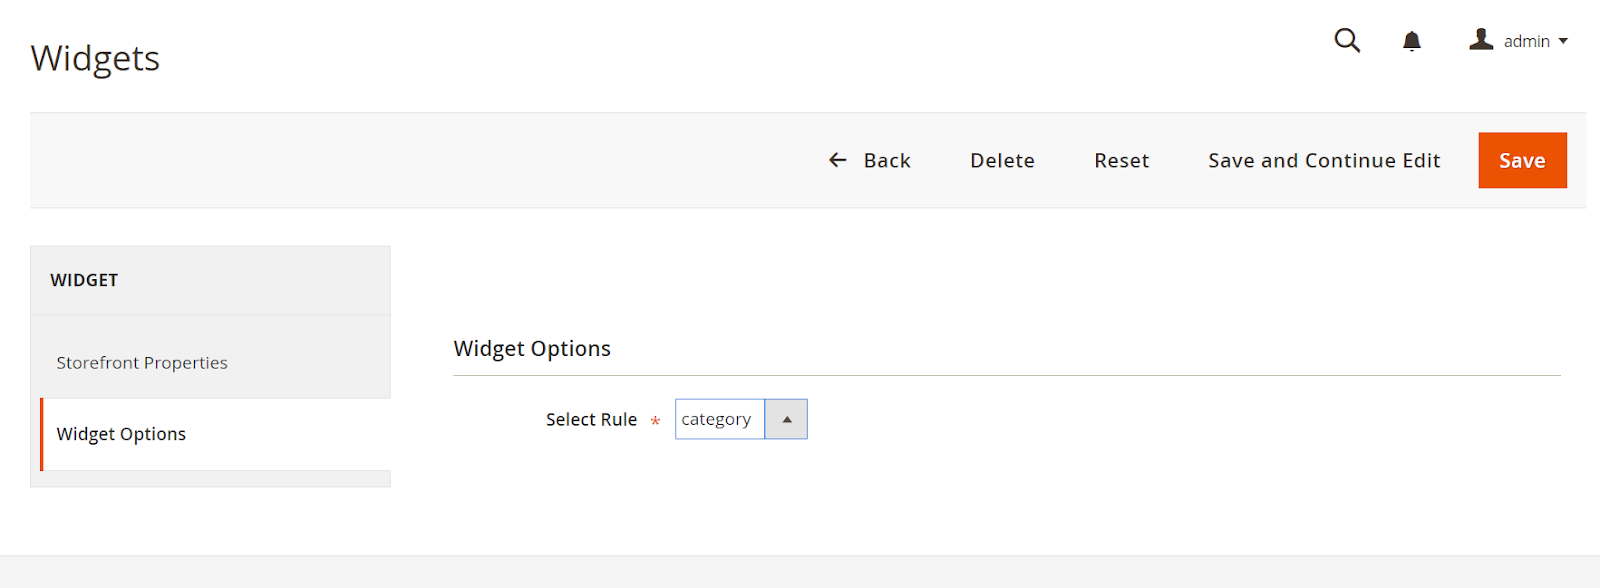
Task: Expand the admin account menu caret
Action: pos(1563,41)
